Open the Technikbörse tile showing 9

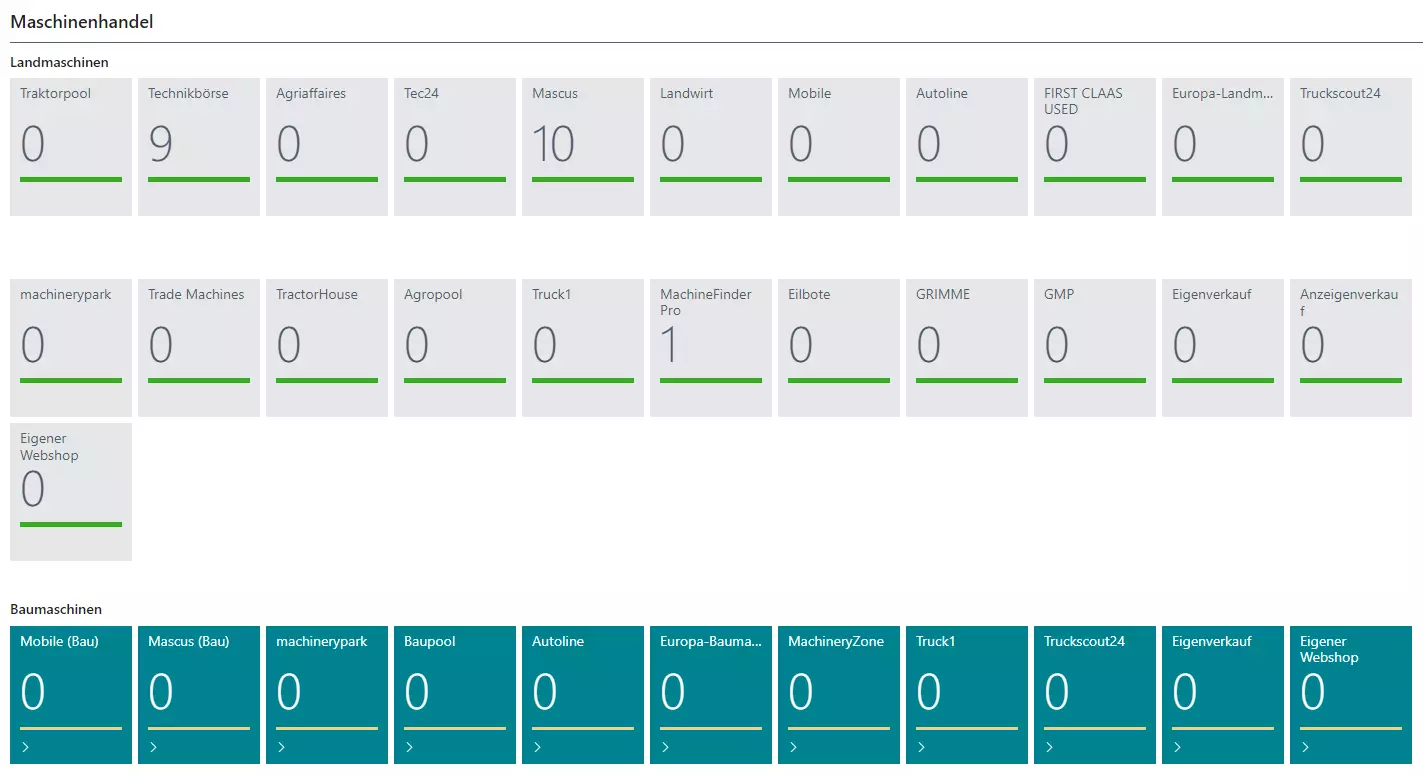[x=198, y=146]
